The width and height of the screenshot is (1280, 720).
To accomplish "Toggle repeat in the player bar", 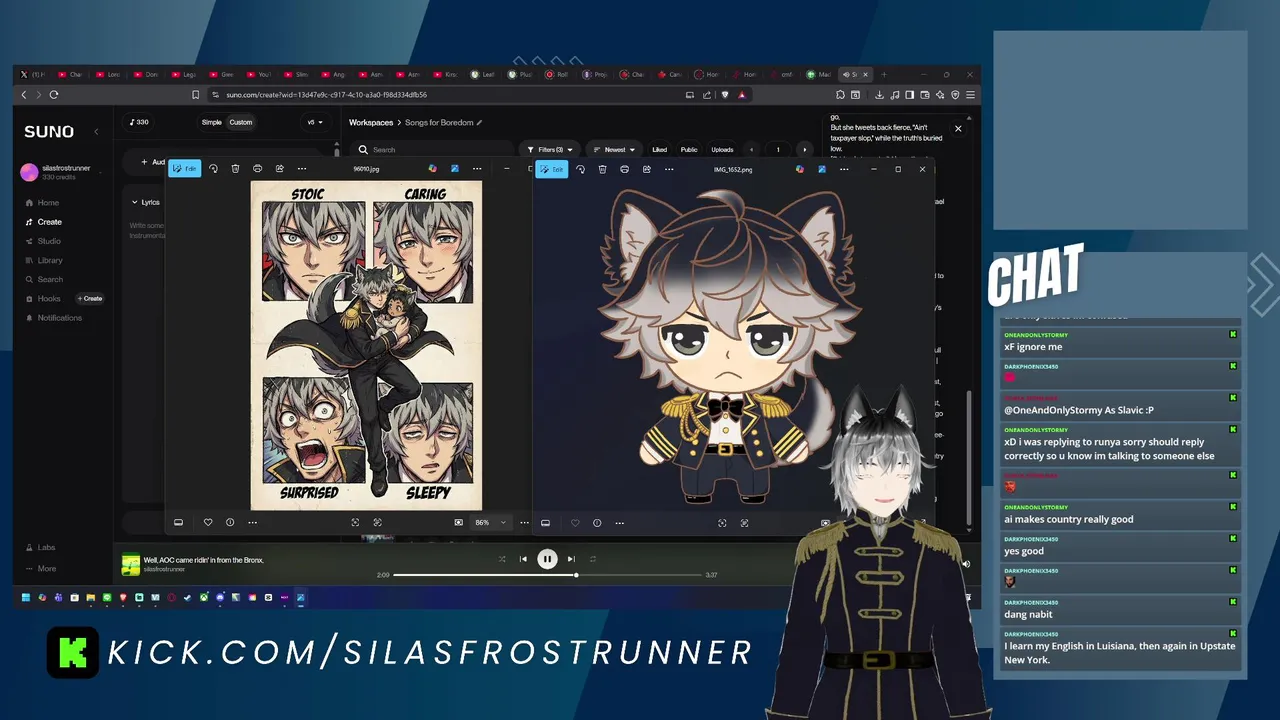I will click(x=593, y=559).
